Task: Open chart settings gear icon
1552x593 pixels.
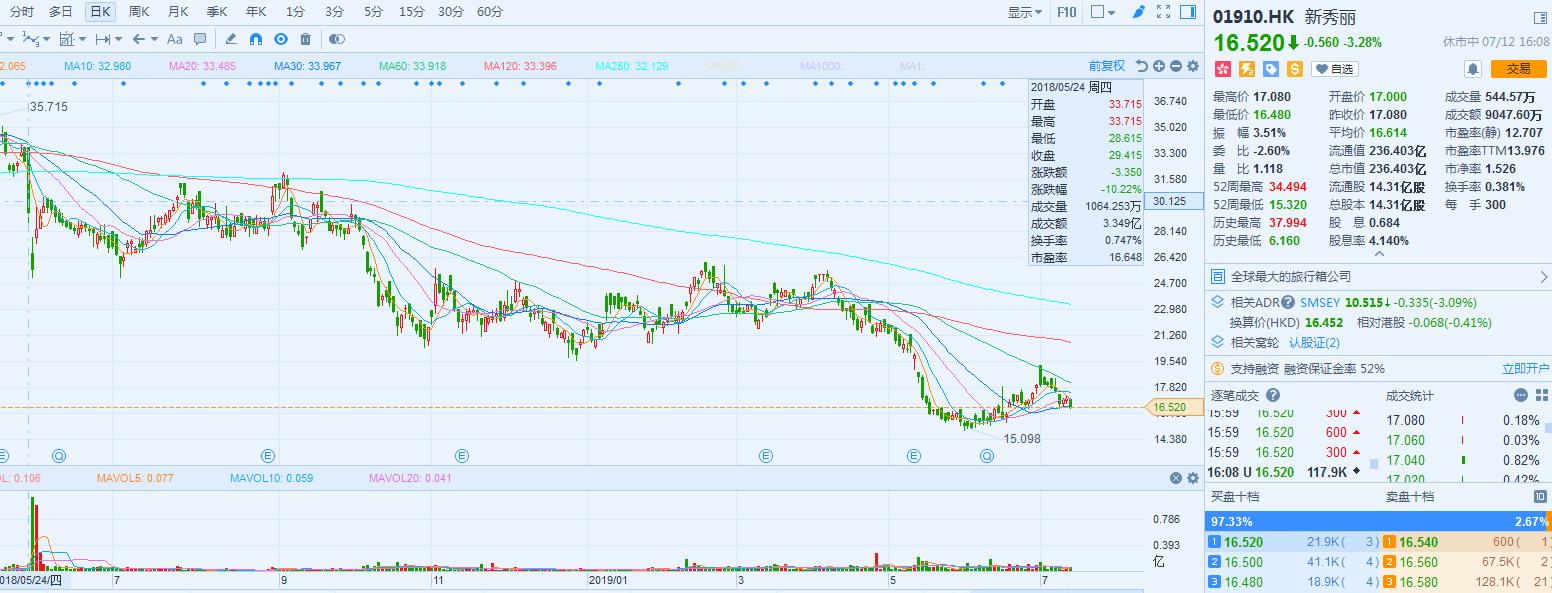Action: (1192, 66)
